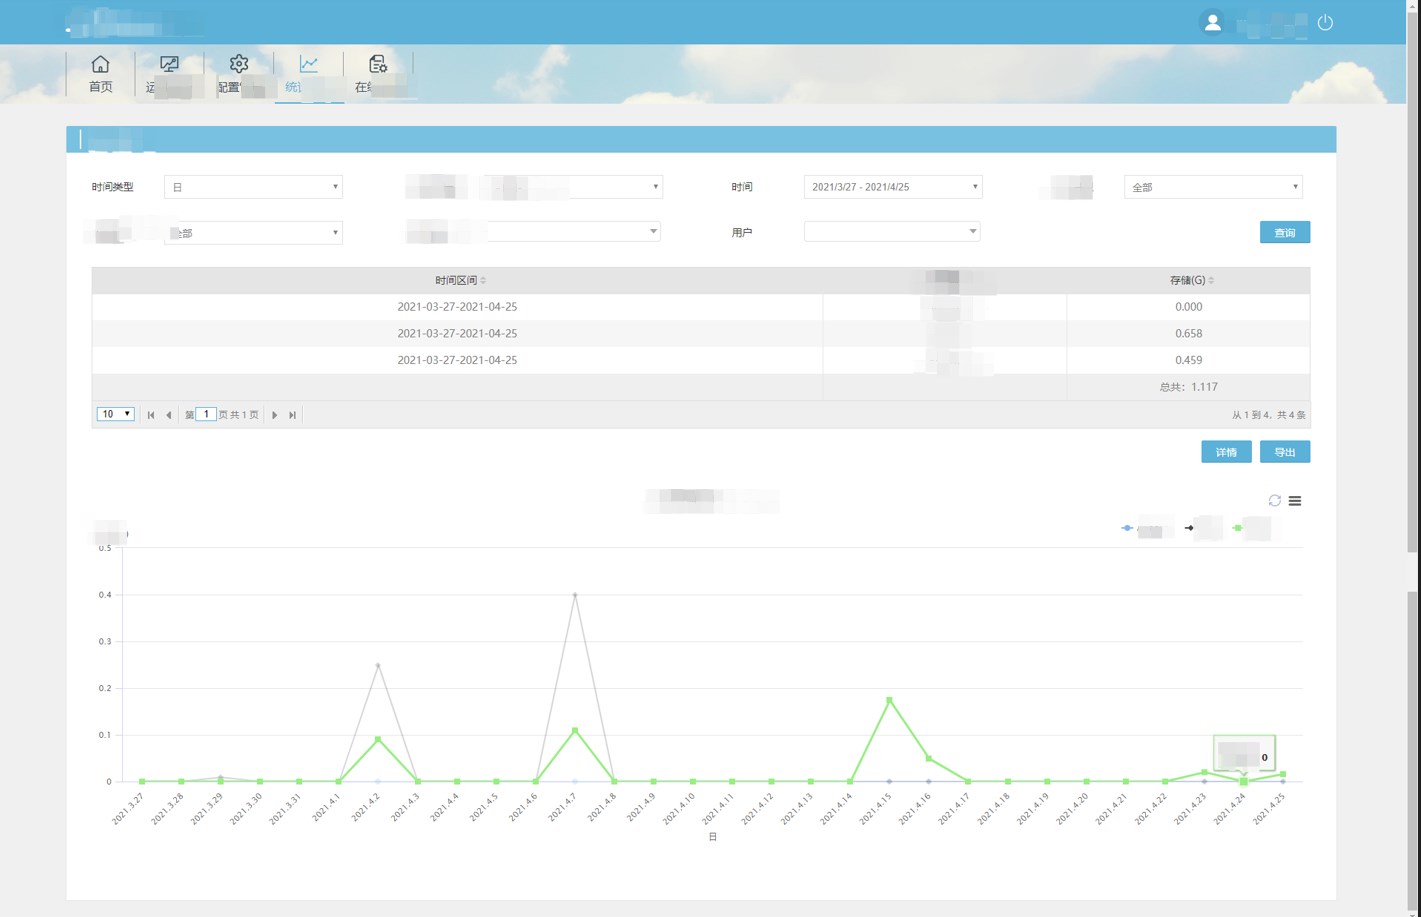Sort by 存储(G) column header
Image resolution: width=1421 pixels, height=917 pixels.
(x=1191, y=280)
